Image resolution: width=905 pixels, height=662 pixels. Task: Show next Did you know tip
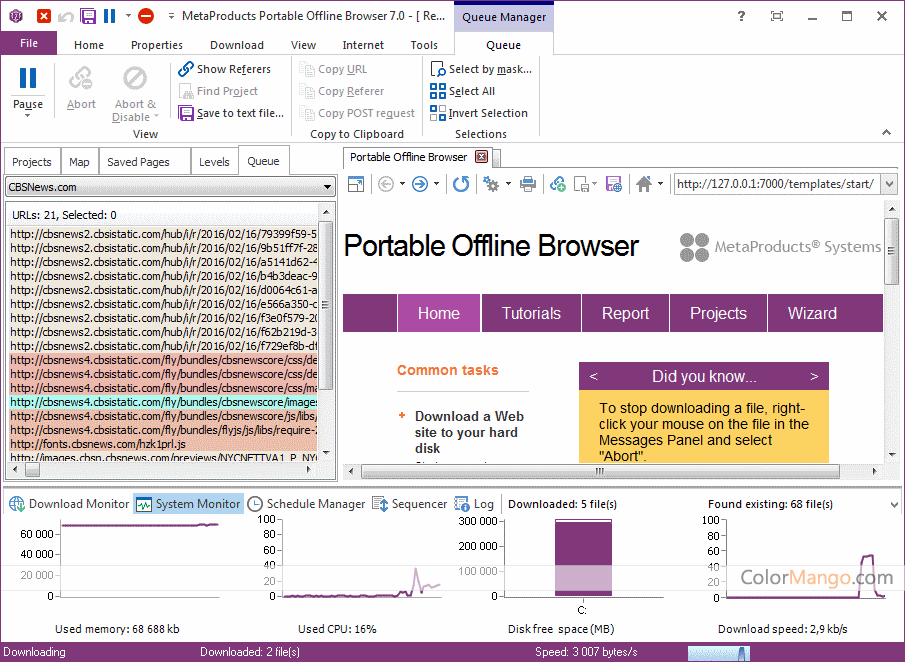pos(814,376)
